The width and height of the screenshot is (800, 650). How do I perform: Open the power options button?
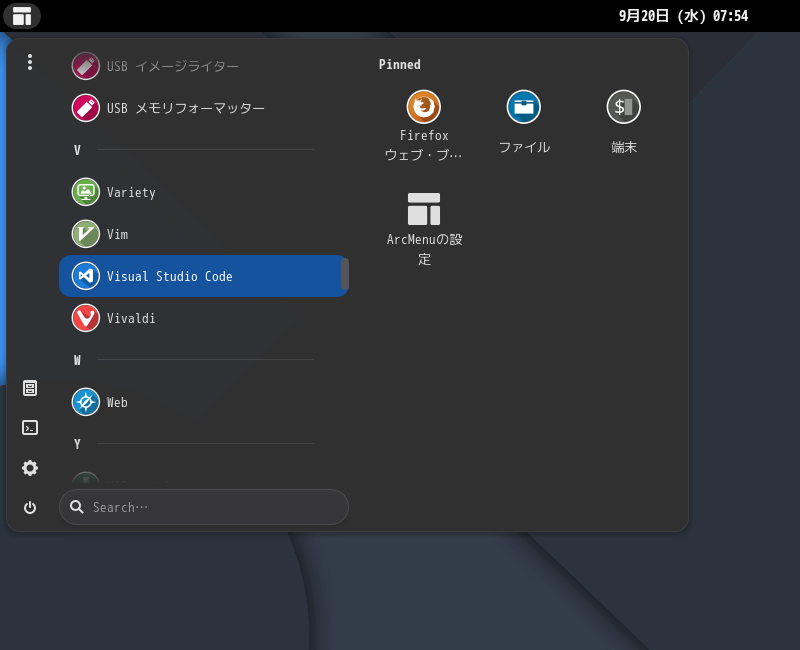click(30, 508)
